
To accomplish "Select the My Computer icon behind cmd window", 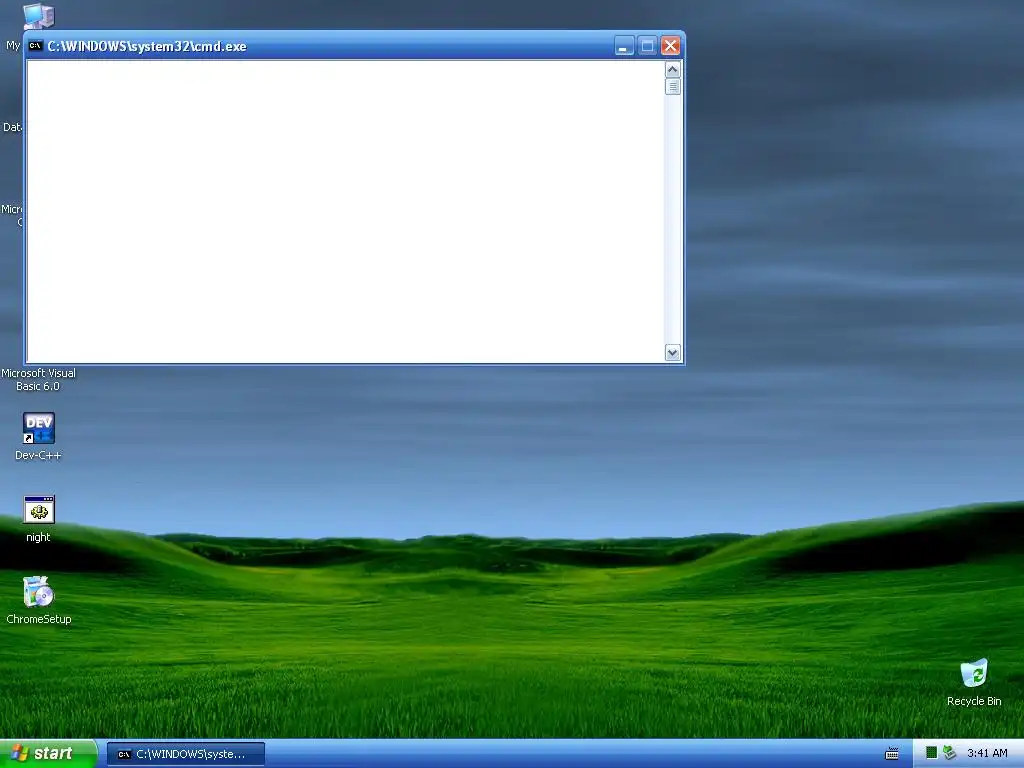I will (39, 16).
